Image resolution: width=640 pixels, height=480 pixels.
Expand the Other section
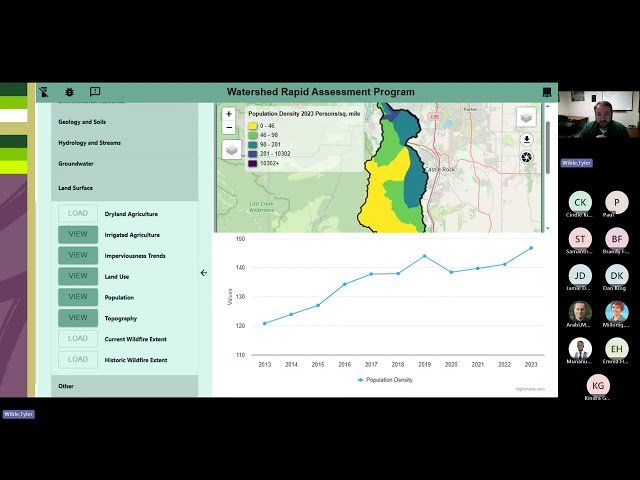click(124, 386)
